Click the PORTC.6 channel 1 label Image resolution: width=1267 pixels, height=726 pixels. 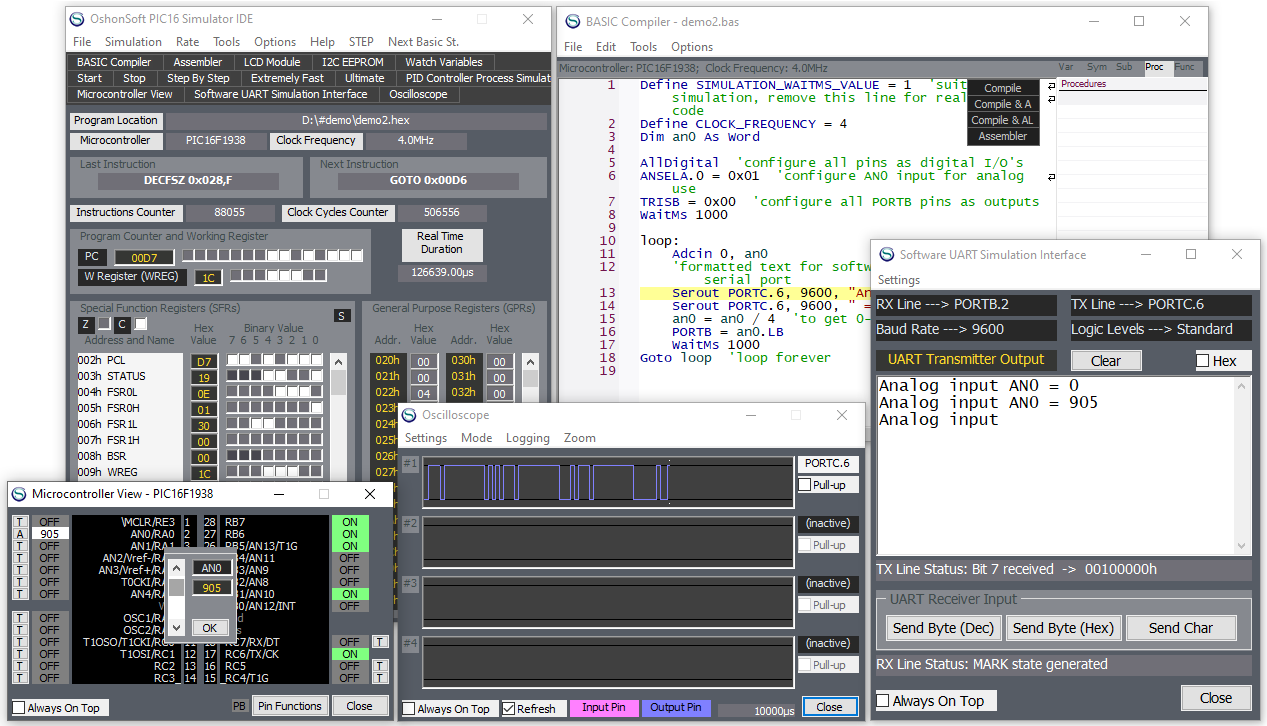827,464
